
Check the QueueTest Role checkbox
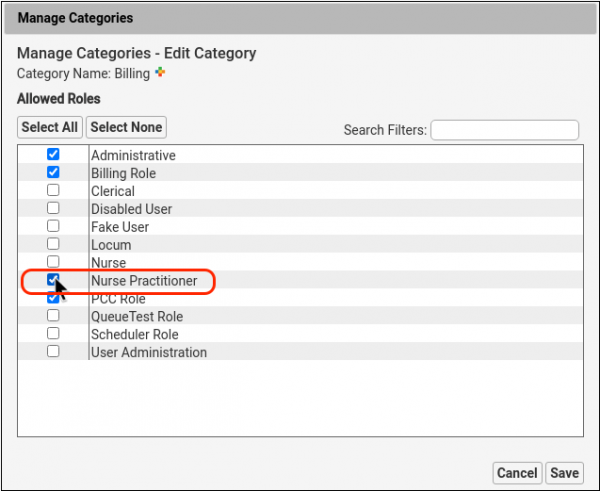53,315
